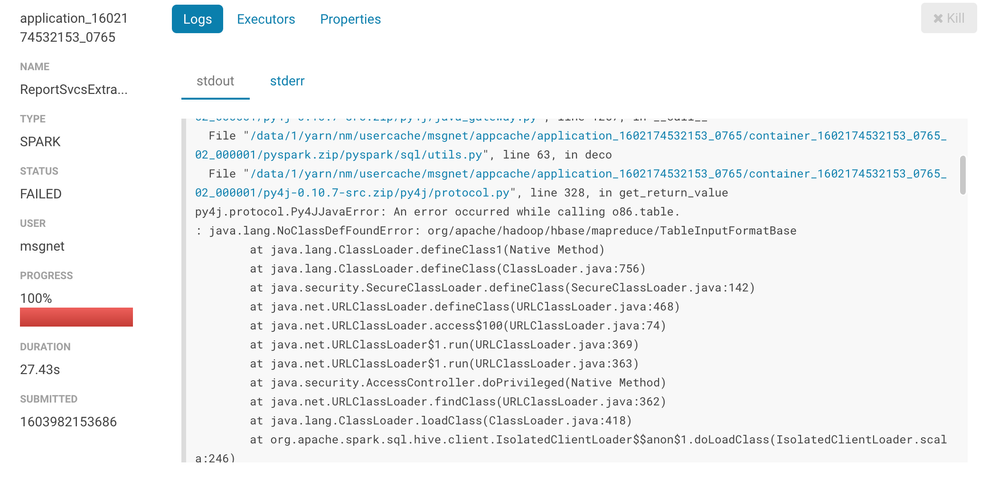Click the truncated ReportSvcsExtra... job name
Viewport: 999px width, 487px height.
pos(74,89)
